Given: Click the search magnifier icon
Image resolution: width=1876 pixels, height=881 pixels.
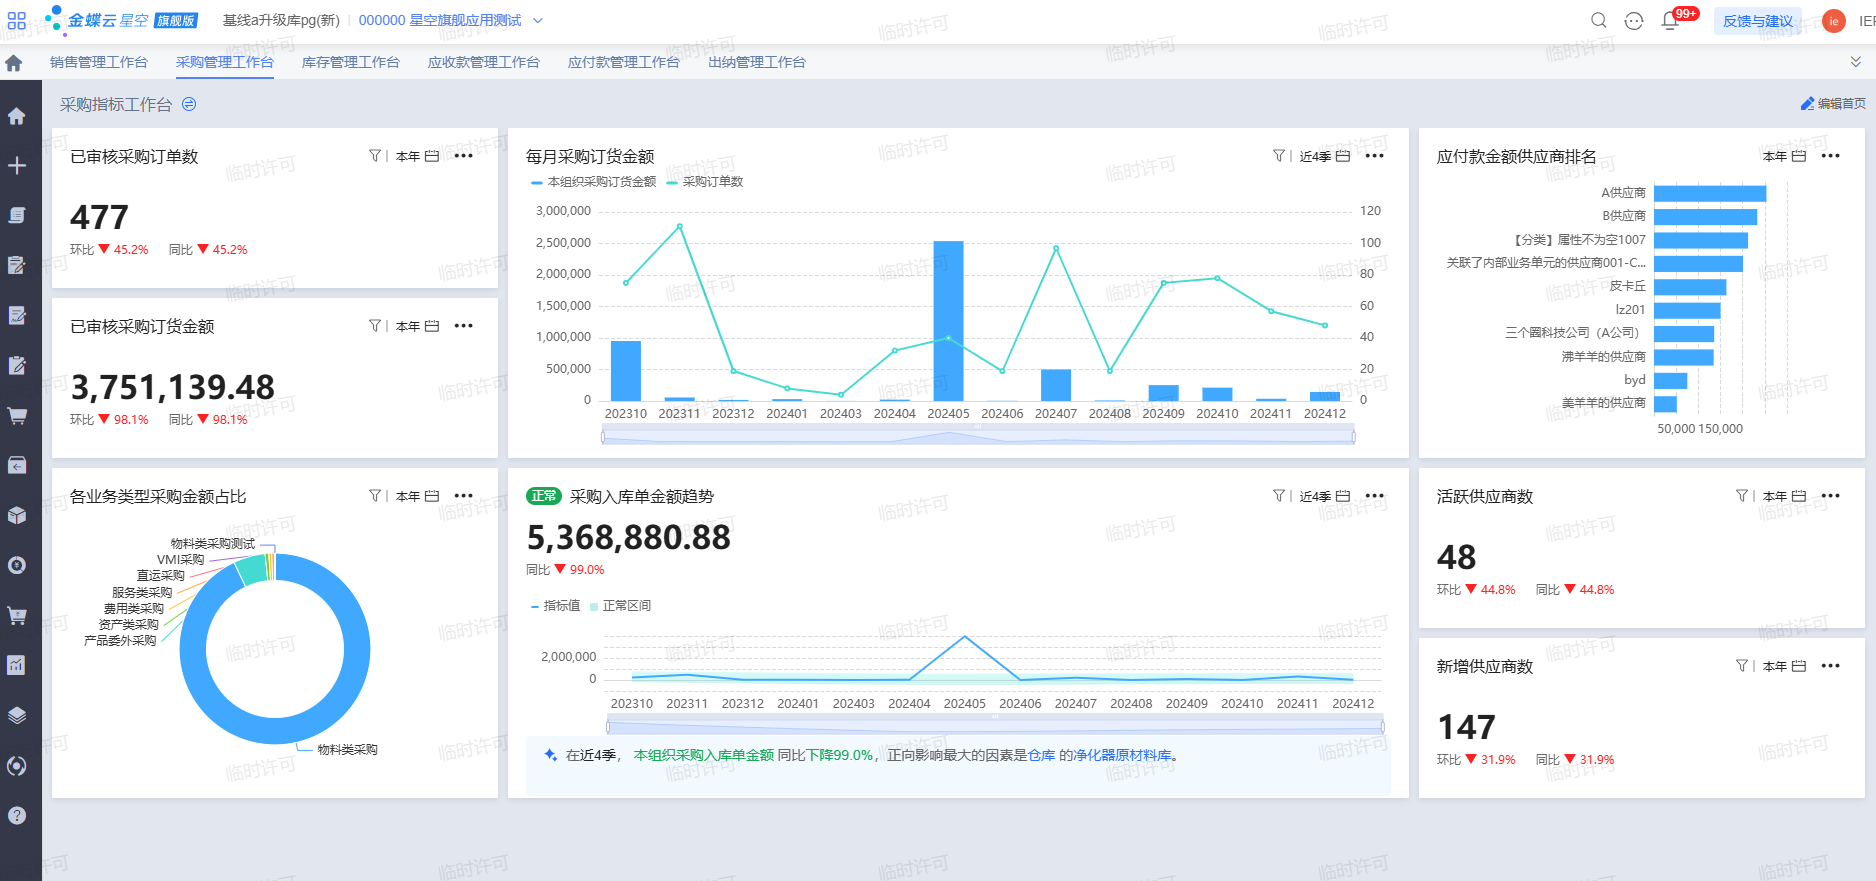Looking at the screenshot, I should point(1599,20).
